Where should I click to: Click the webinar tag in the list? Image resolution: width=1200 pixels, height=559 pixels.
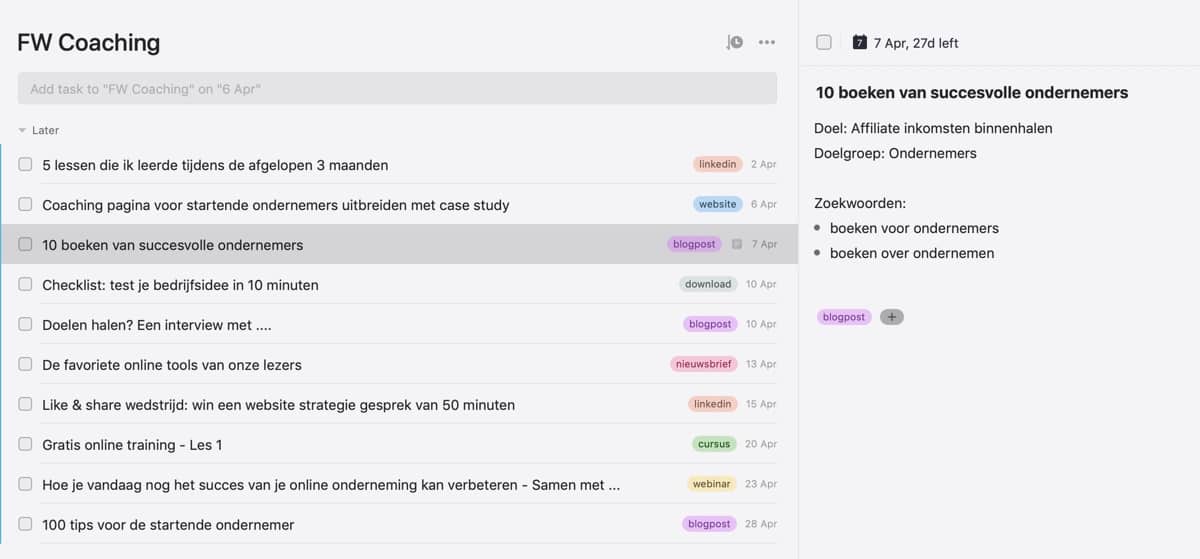[711, 484]
